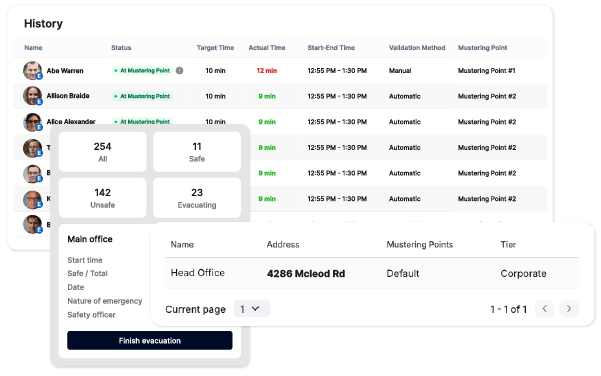The width and height of the screenshot is (601, 376).
Task: Click the History heading
Action: coord(43,23)
